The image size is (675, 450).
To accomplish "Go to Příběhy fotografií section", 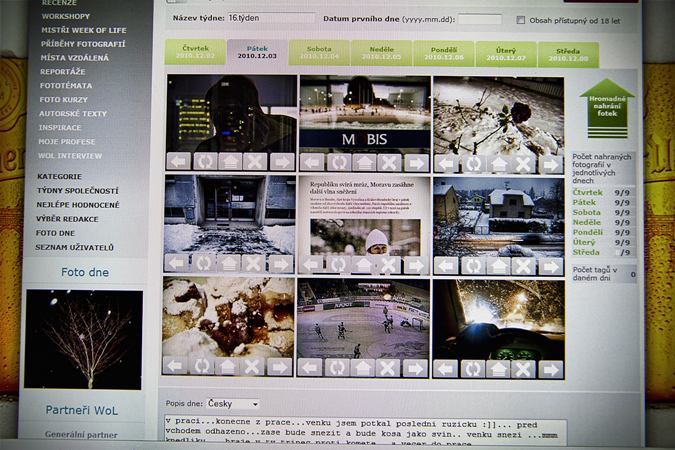I will (83, 44).
